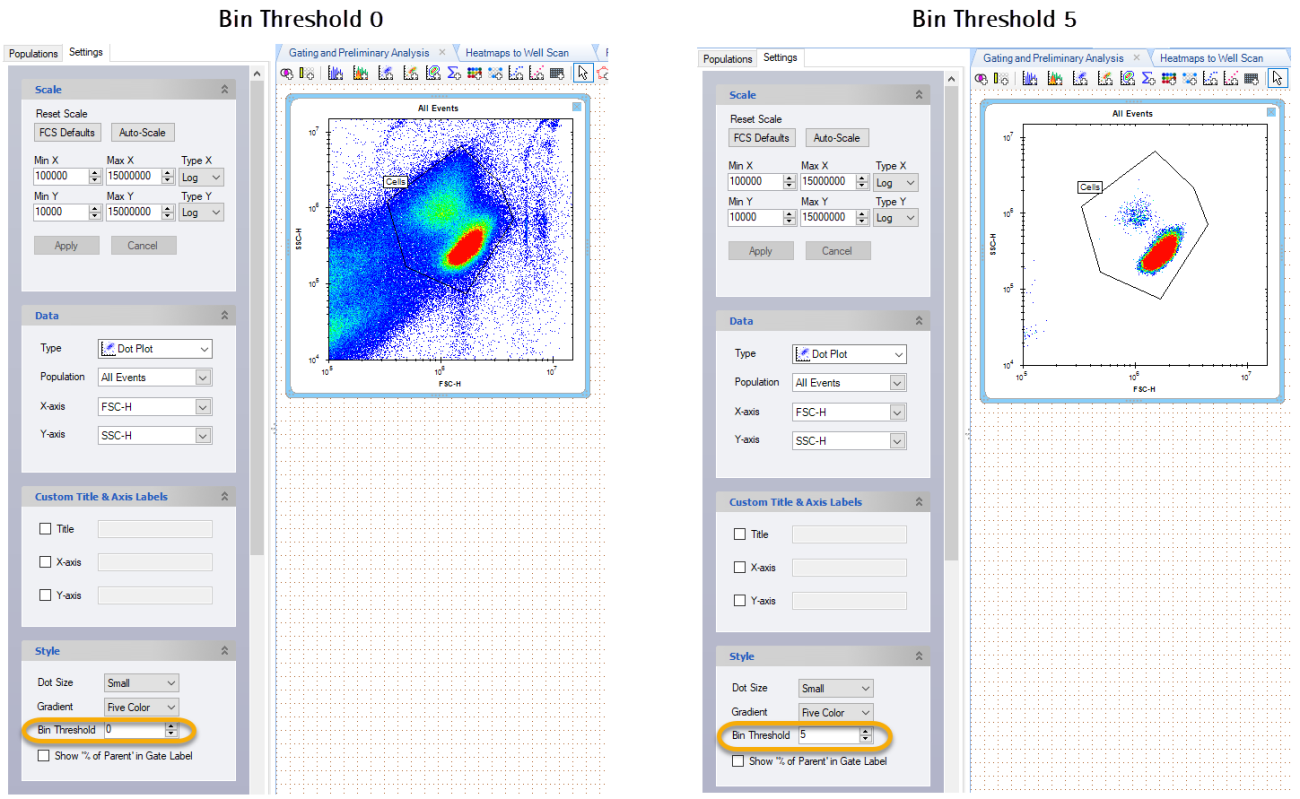
Task: Click Min X field showing 100000 in left Bin Threshold 0 panel
Action: (x=67, y=176)
